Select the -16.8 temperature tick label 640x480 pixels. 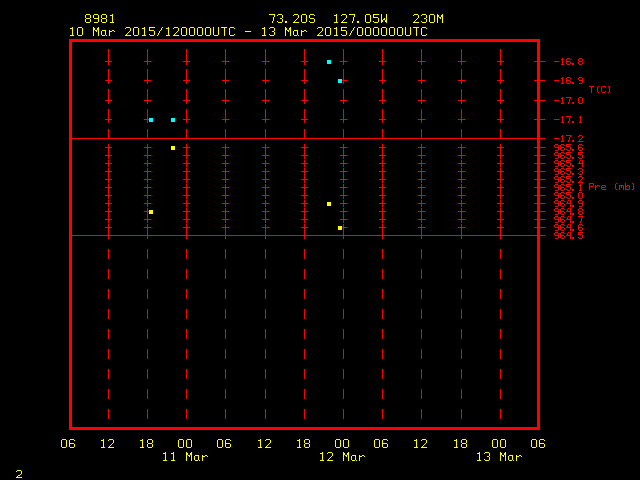[568, 62]
